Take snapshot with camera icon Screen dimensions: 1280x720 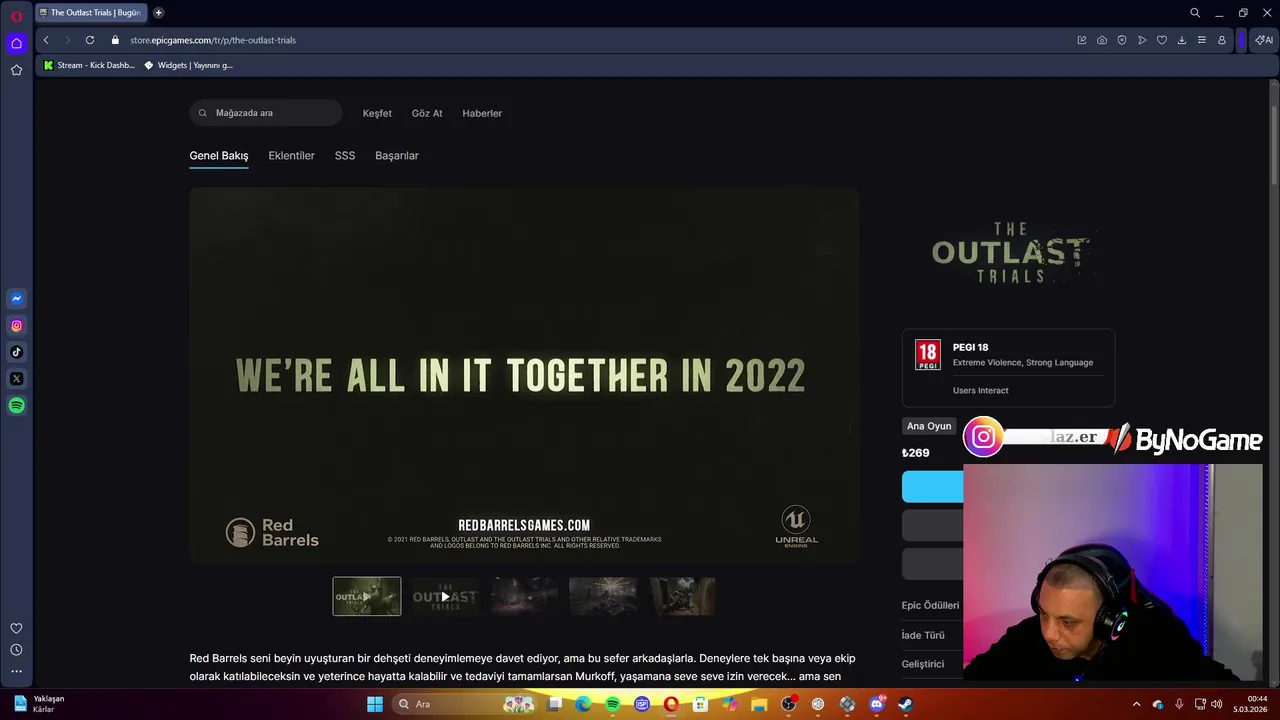(x=1102, y=40)
